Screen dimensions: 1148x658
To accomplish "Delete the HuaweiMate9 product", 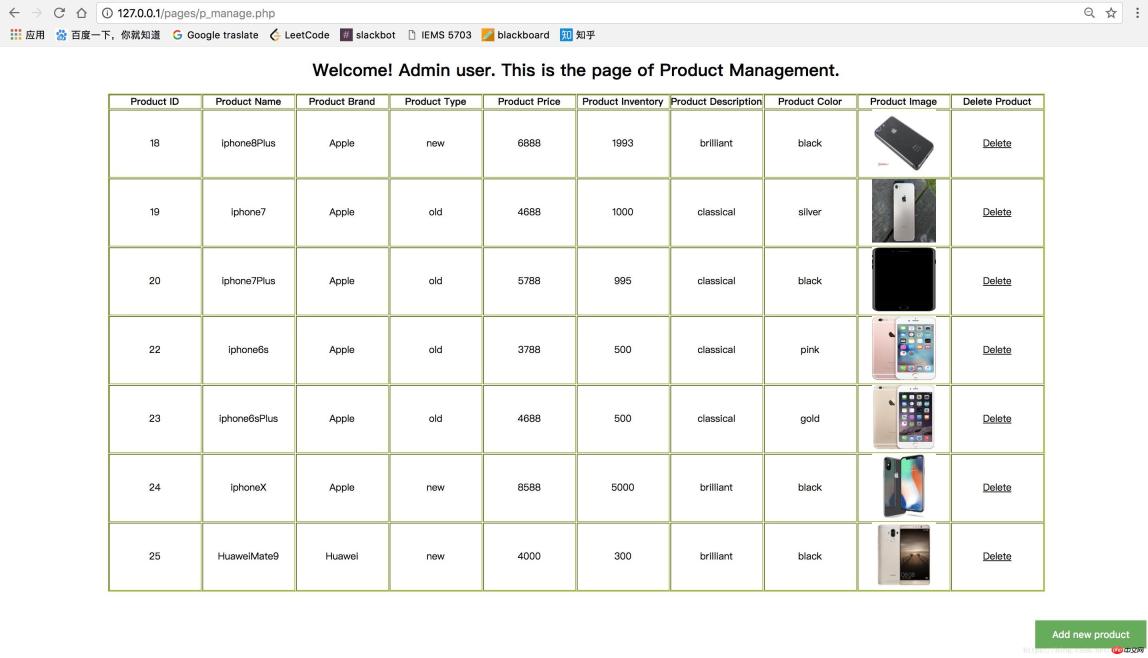I will (x=996, y=556).
